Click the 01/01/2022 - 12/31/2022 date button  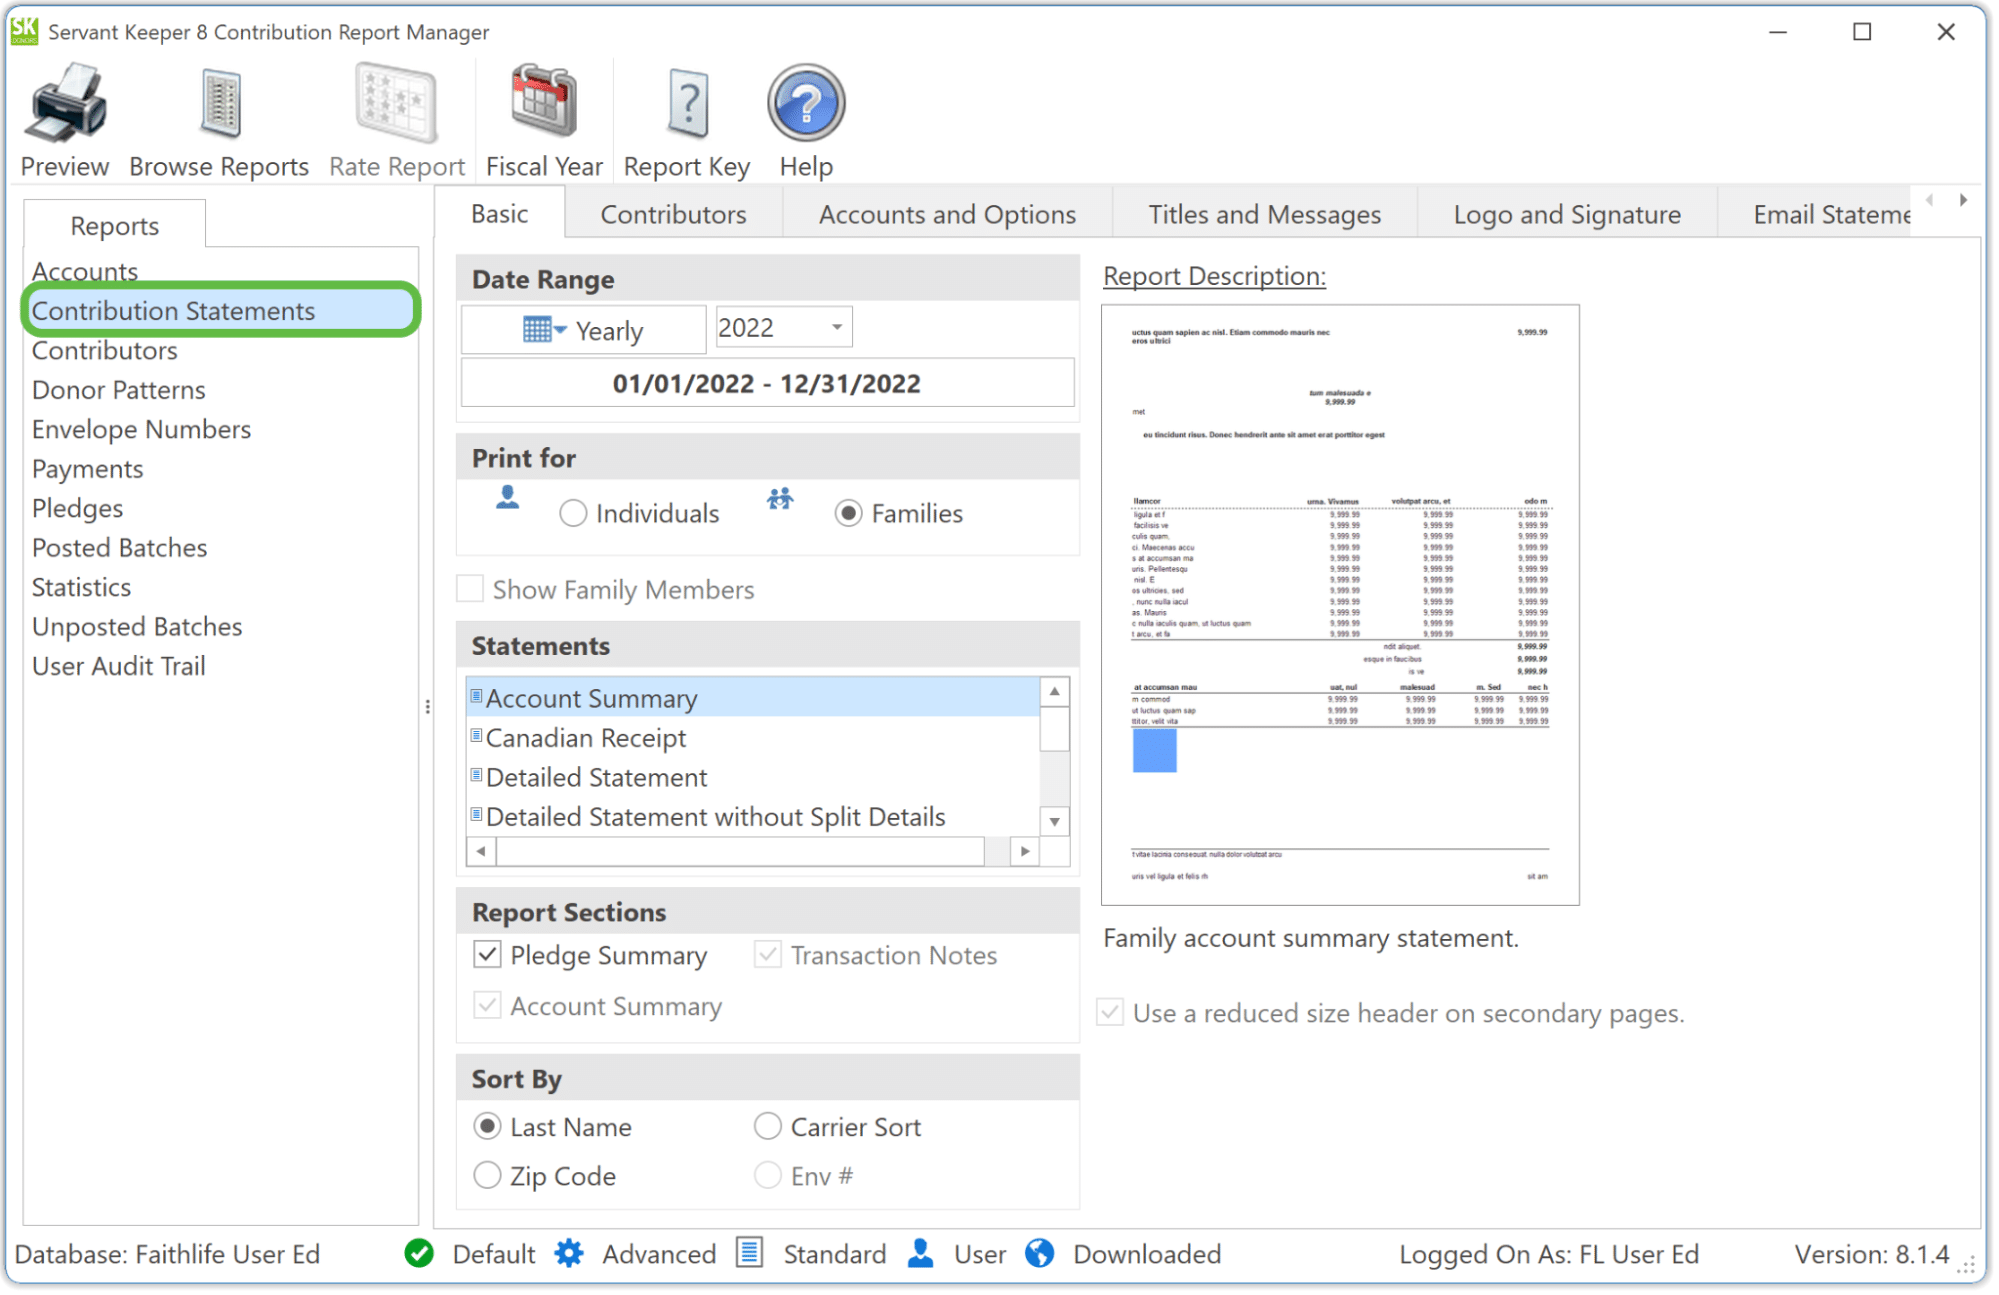[767, 382]
